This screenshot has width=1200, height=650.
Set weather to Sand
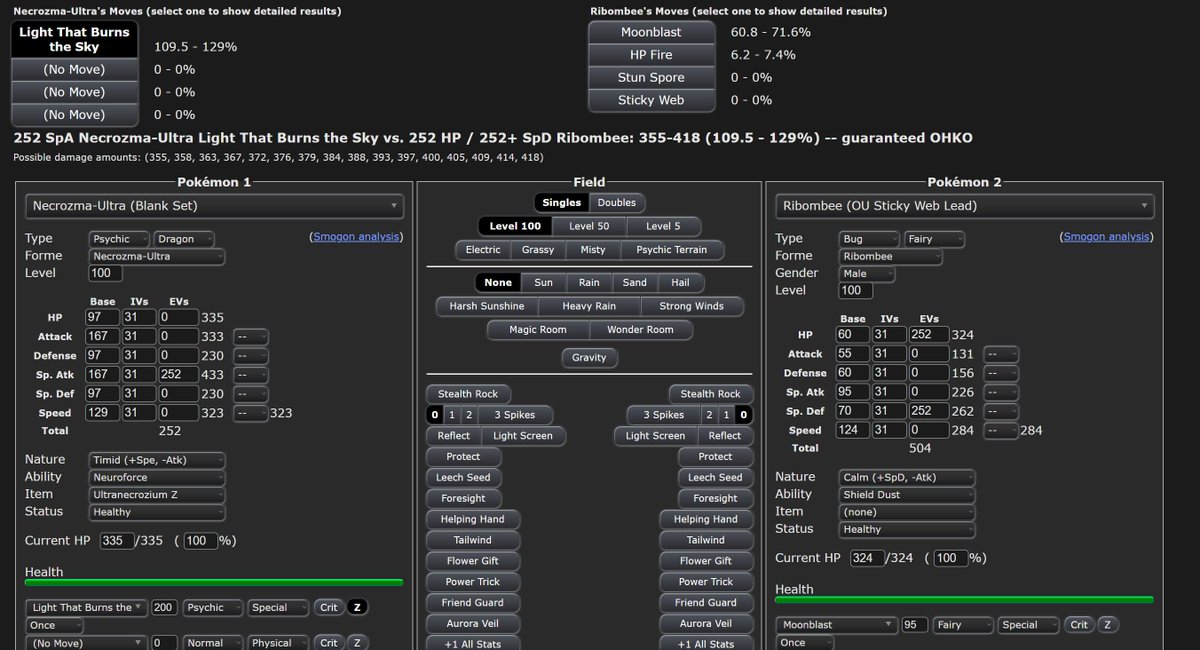[x=635, y=283]
